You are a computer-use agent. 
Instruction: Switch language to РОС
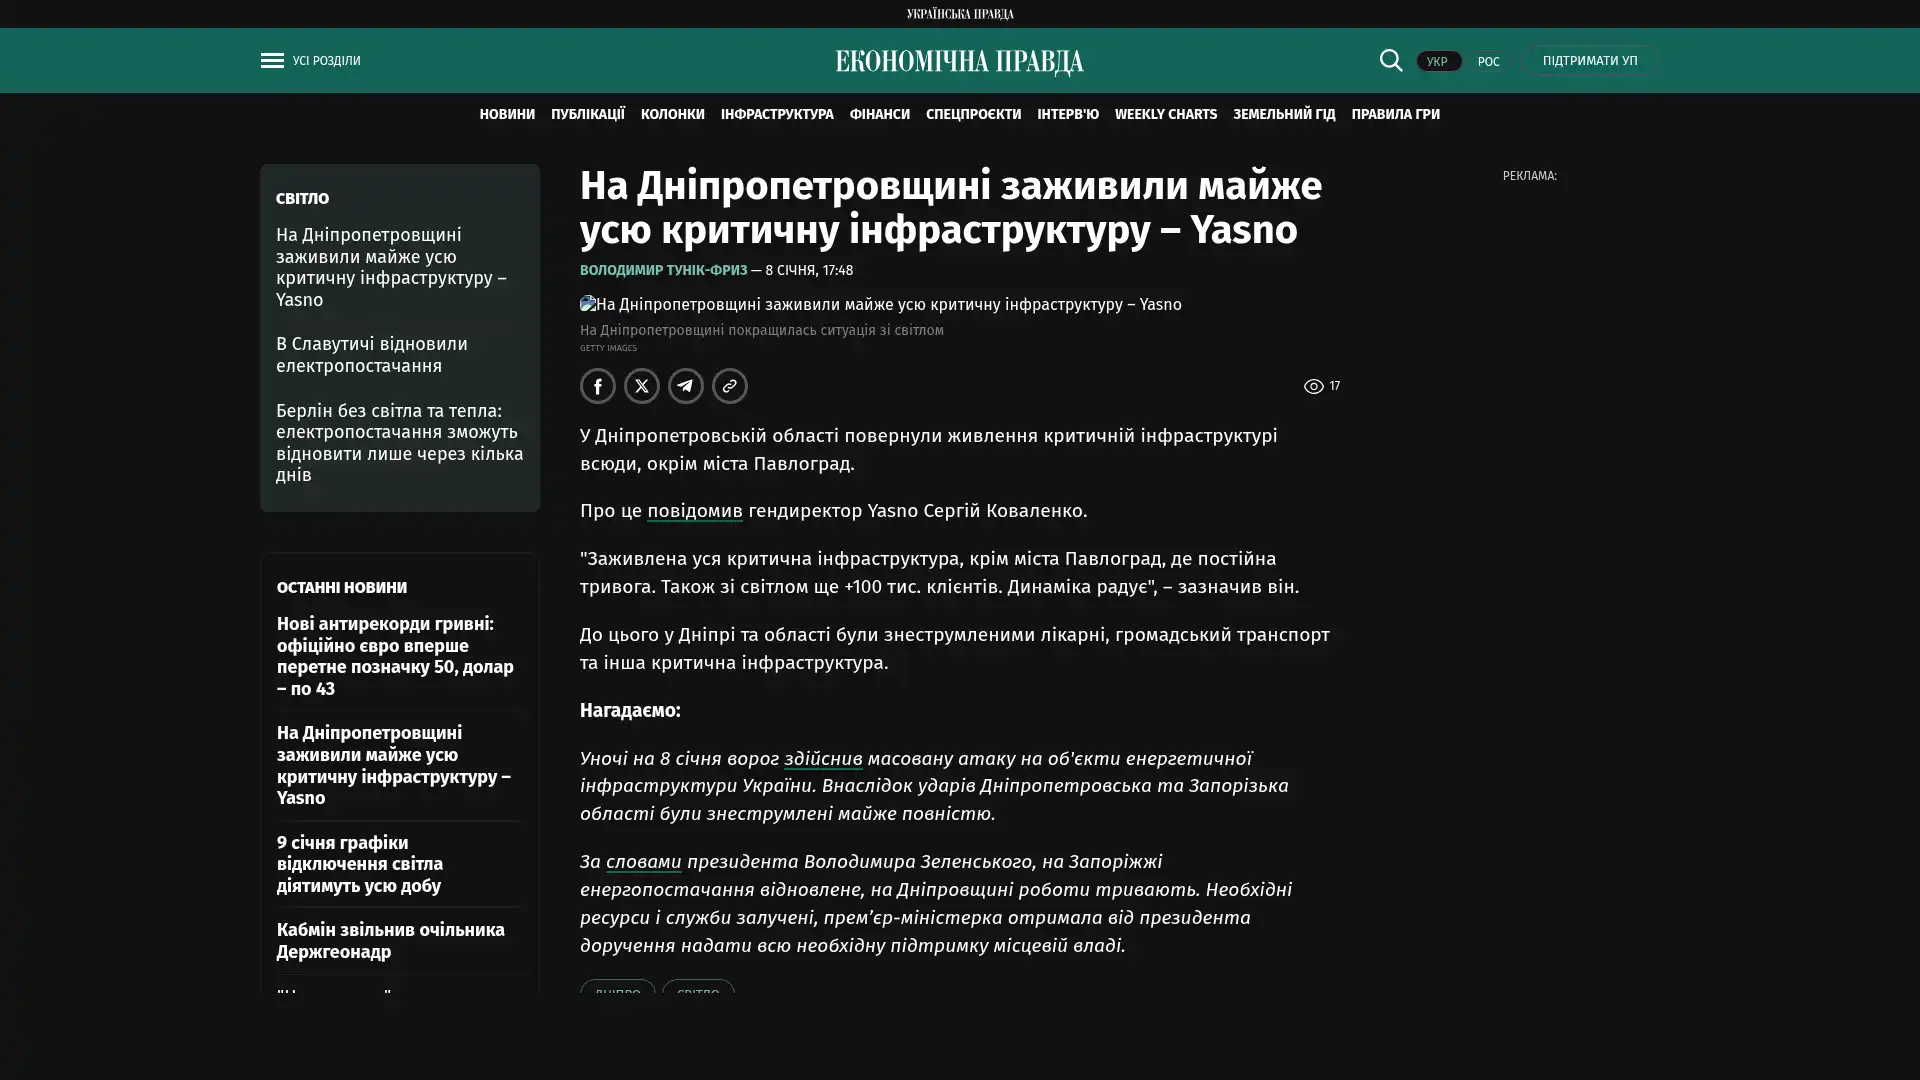pyautogui.click(x=1488, y=62)
